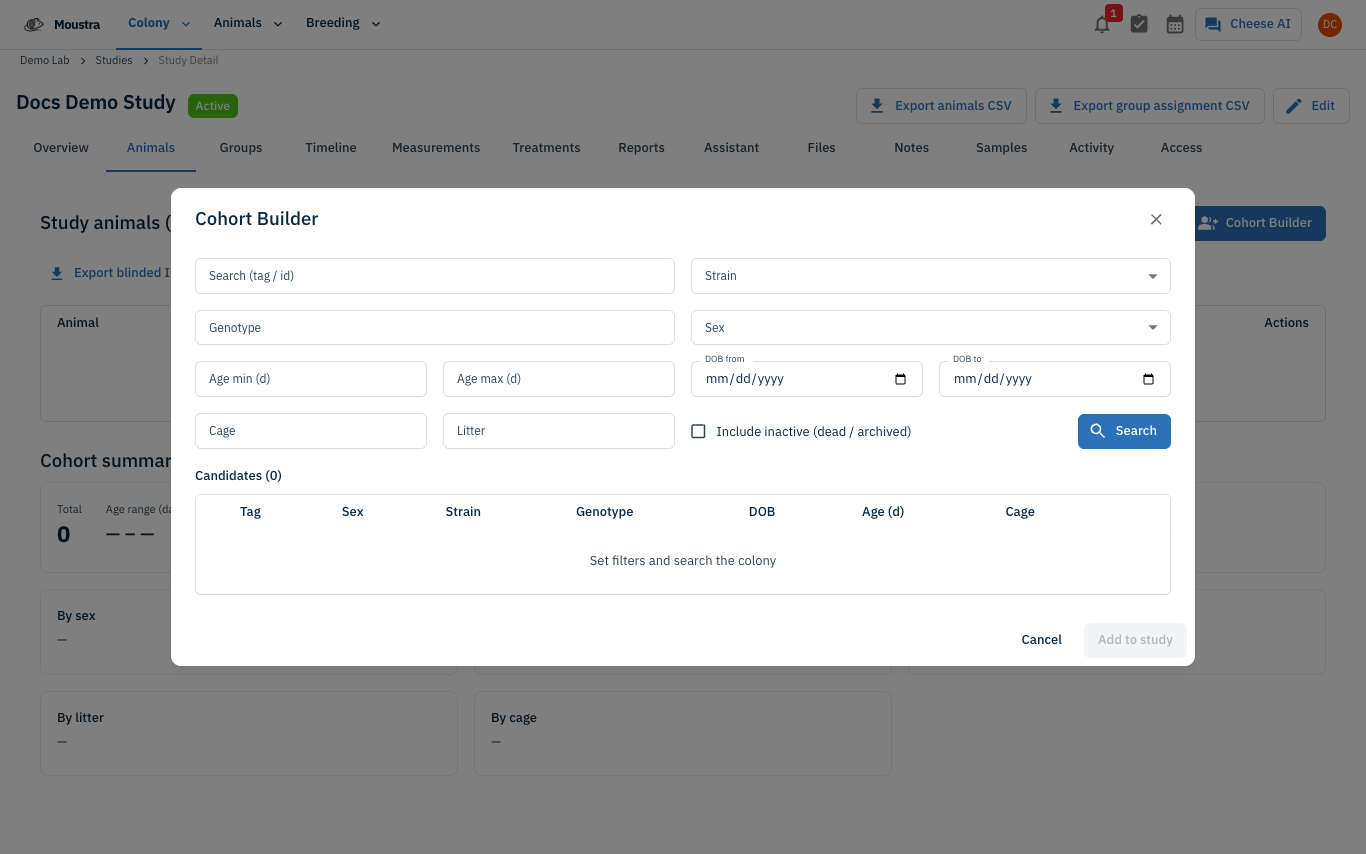This screenshot has height=854, width=1366.
Task: Click the Candidates Strain column header
Action: [x=463, y=512]
